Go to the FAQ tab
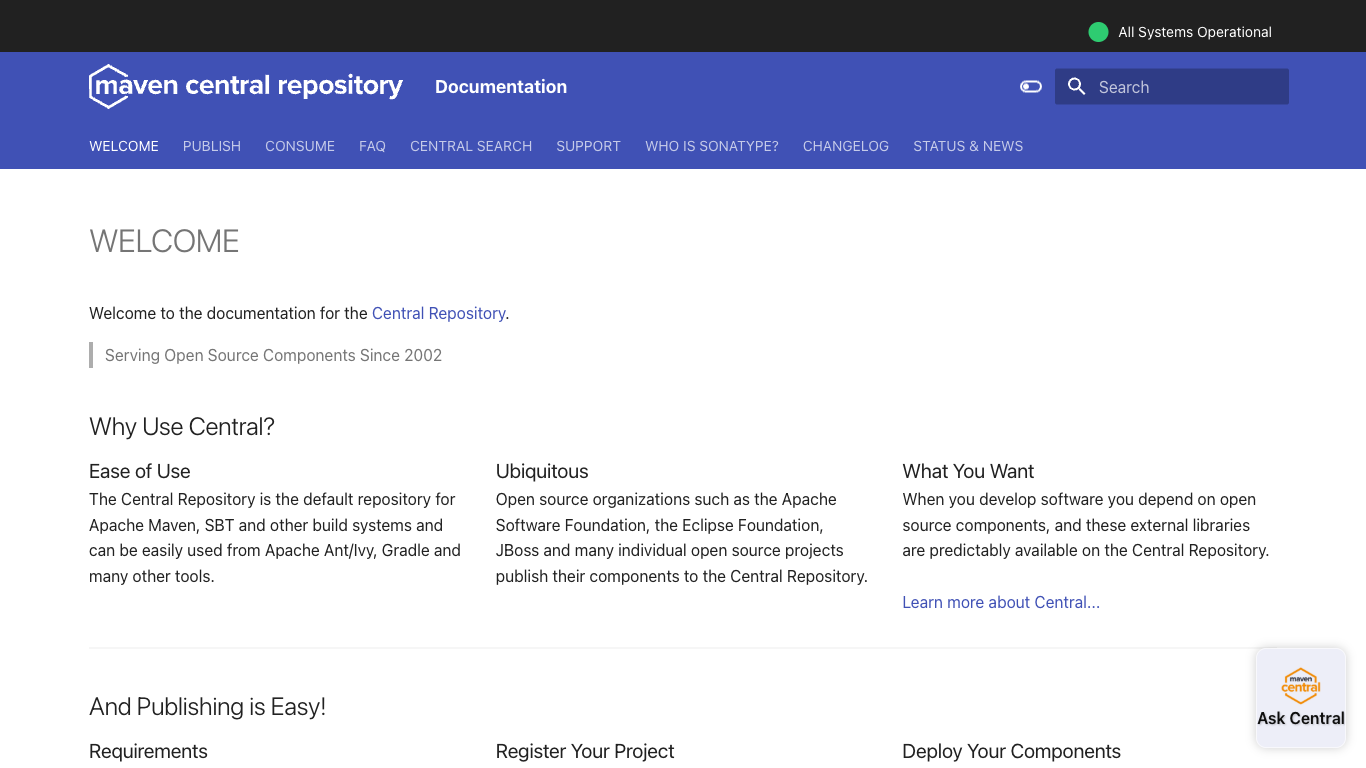 [372, 146]
